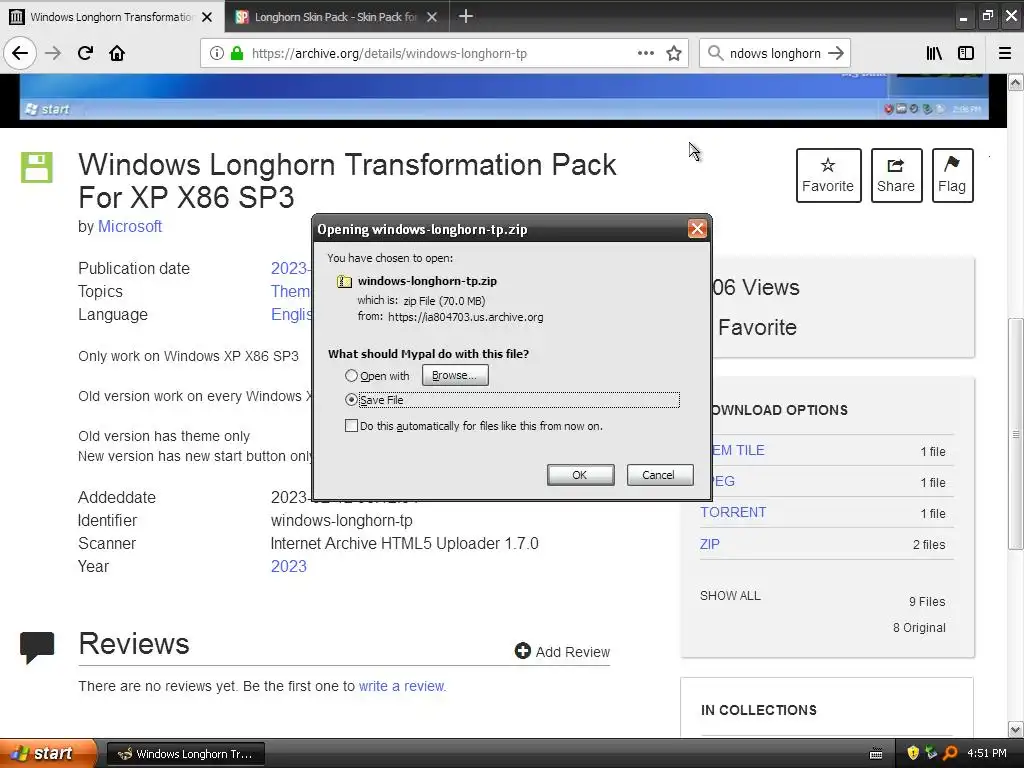
Task: Open the Windows Start button
Action: pyautogui.click(x=48, y=753)
